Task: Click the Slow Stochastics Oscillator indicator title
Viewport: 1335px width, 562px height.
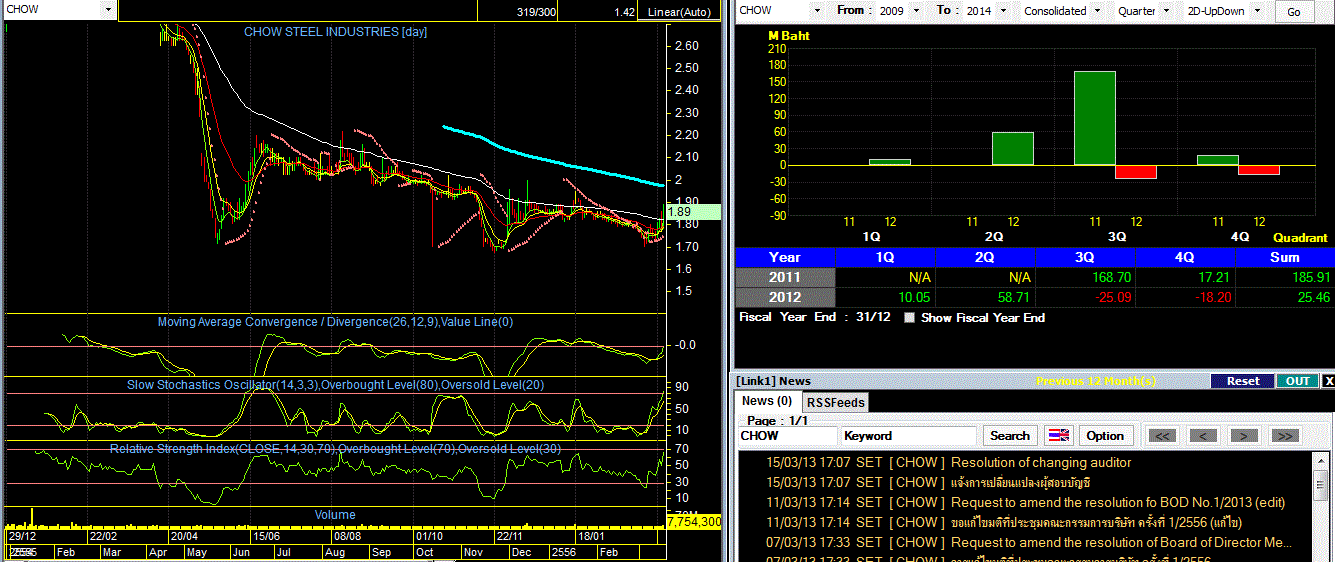Action: point(335,385)
